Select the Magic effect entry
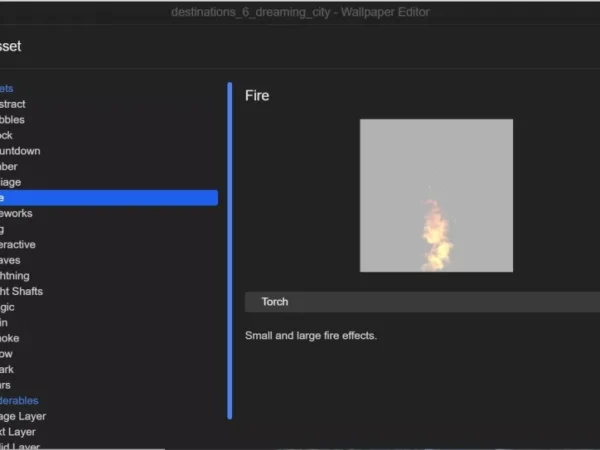The height and width of the screenshot is (450, 600). pos(10,307)
